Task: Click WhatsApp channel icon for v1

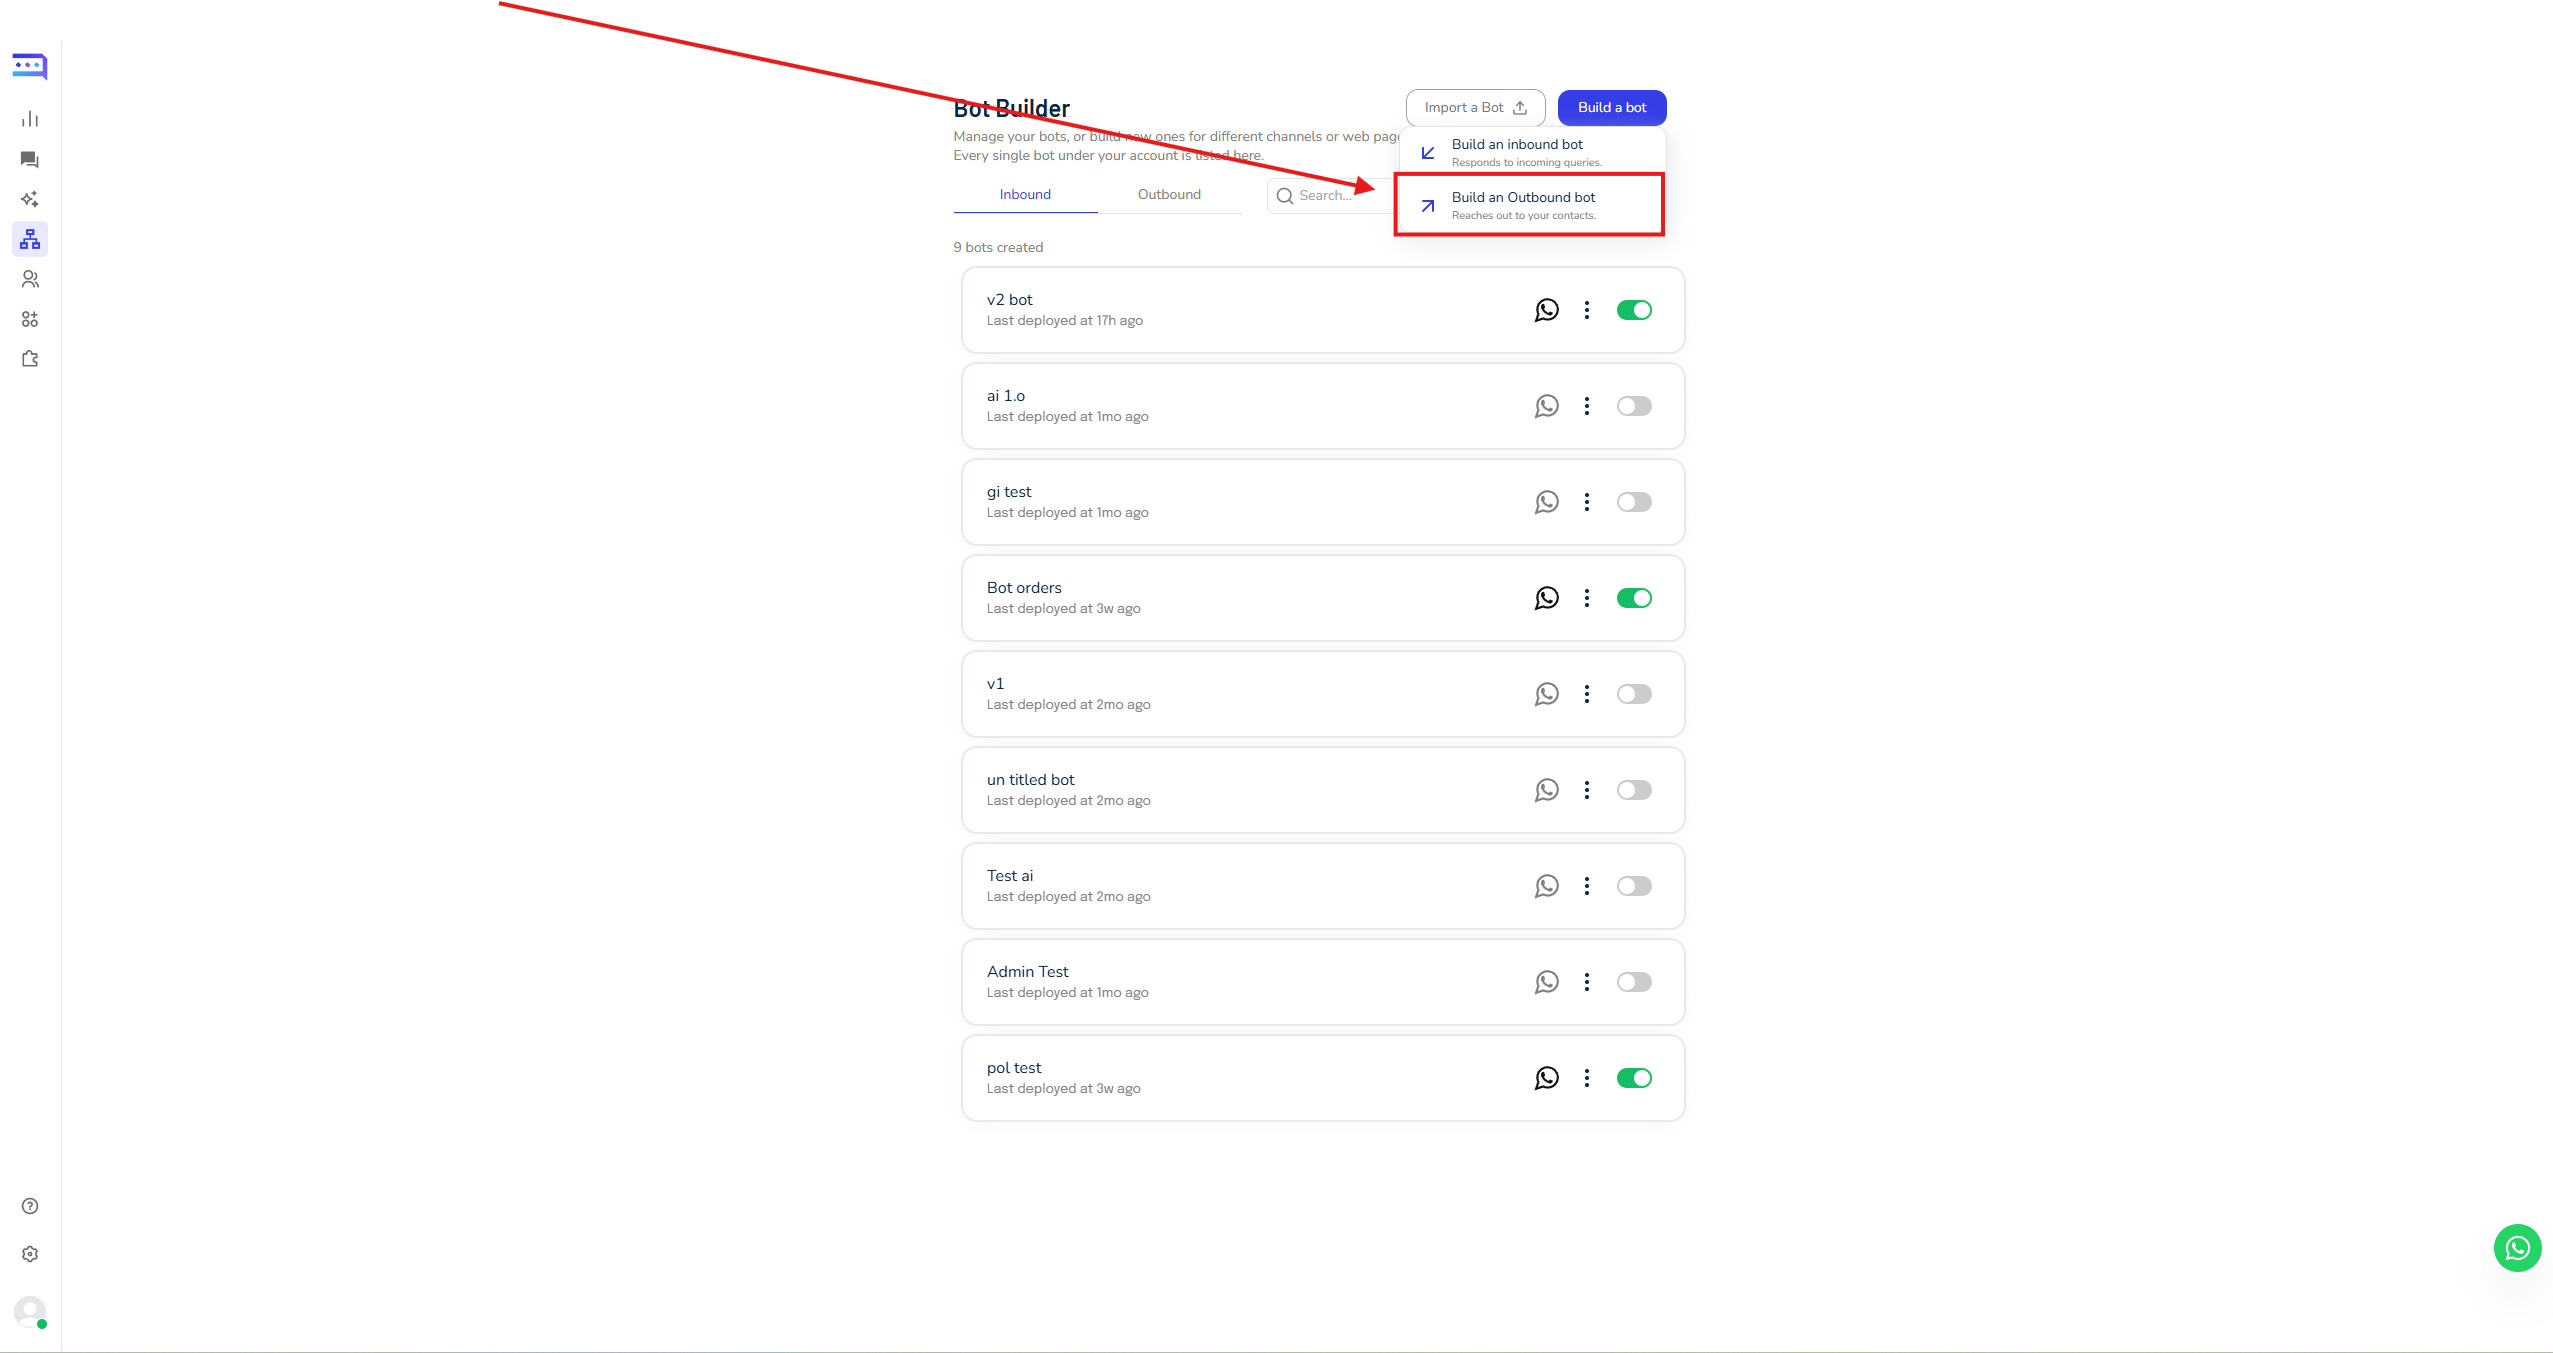Action: [x=1546, y=694]
